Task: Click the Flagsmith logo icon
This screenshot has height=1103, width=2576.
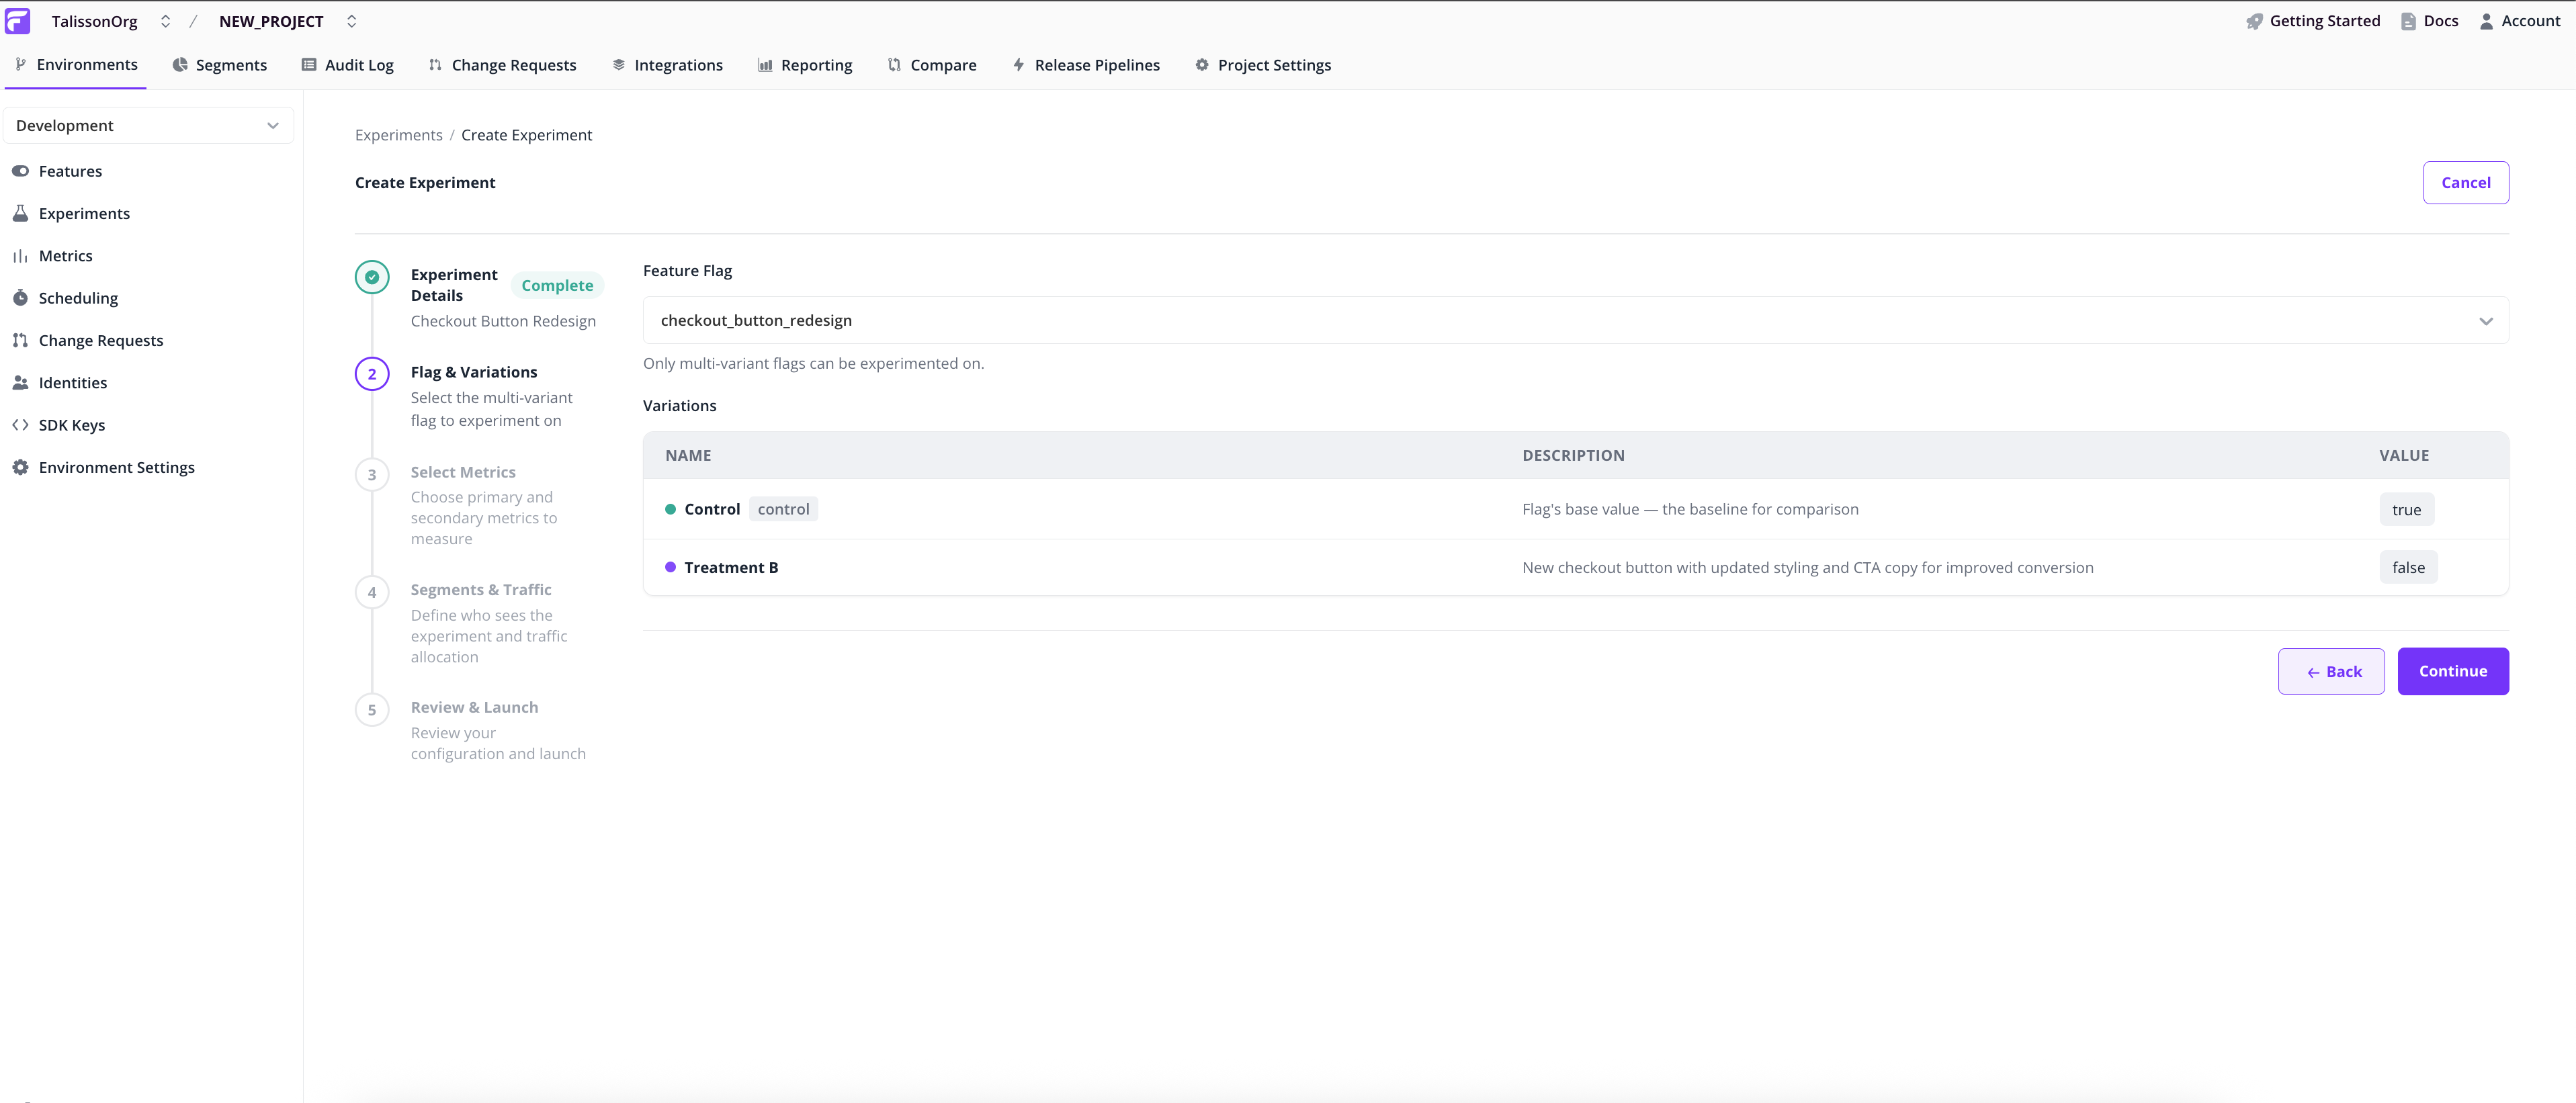Action: pyautogui.click(x=18, y=21)
